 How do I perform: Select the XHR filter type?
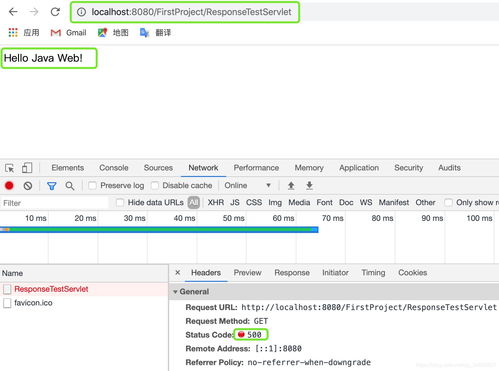tap(216, 202)
